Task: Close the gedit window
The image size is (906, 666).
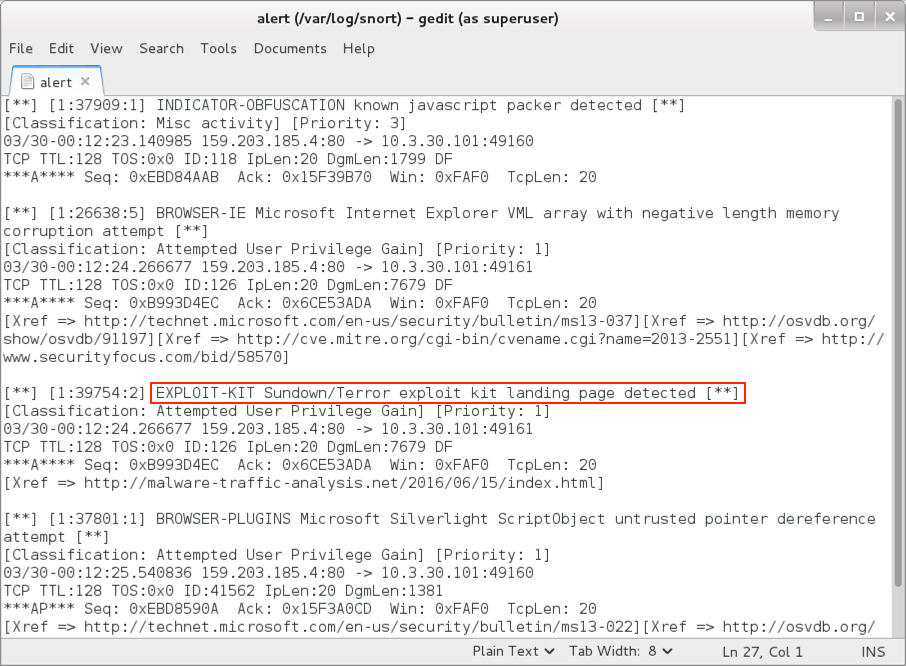Action: pos(890,17)
